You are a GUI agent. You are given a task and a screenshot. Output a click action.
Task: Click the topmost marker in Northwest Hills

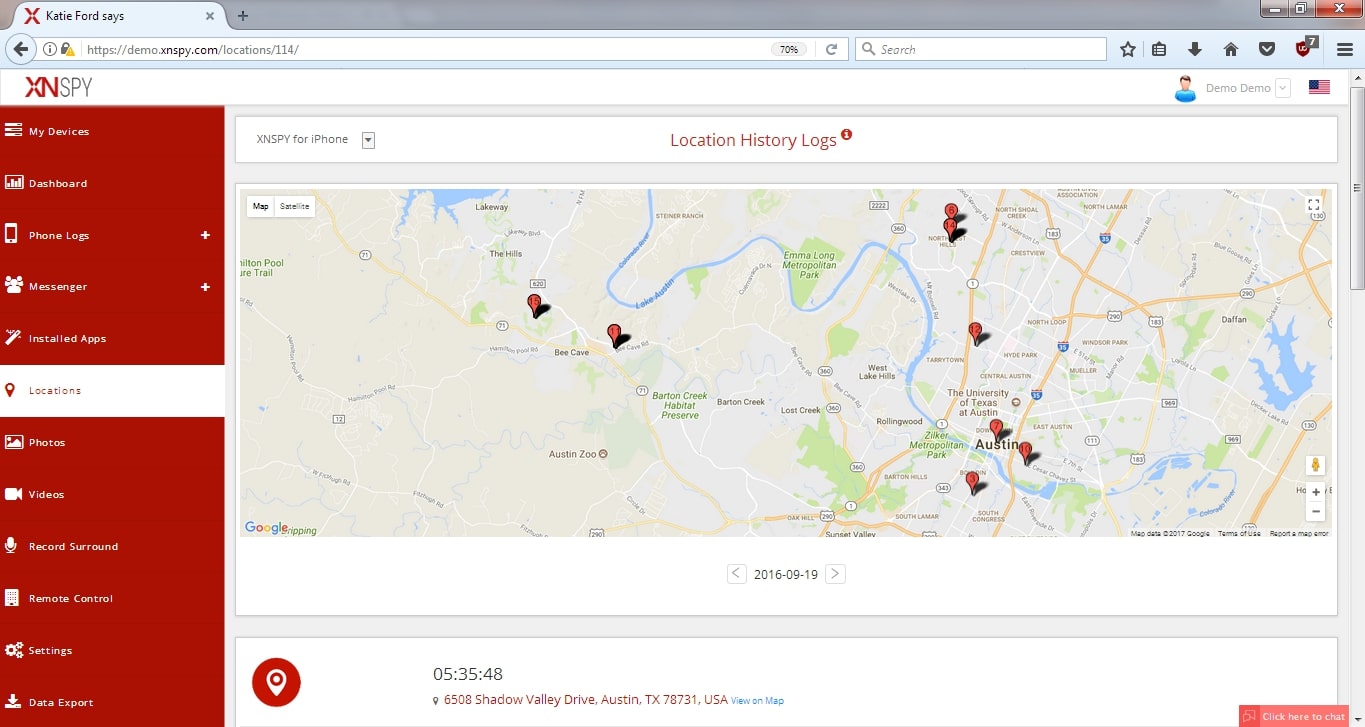[951, 211]
